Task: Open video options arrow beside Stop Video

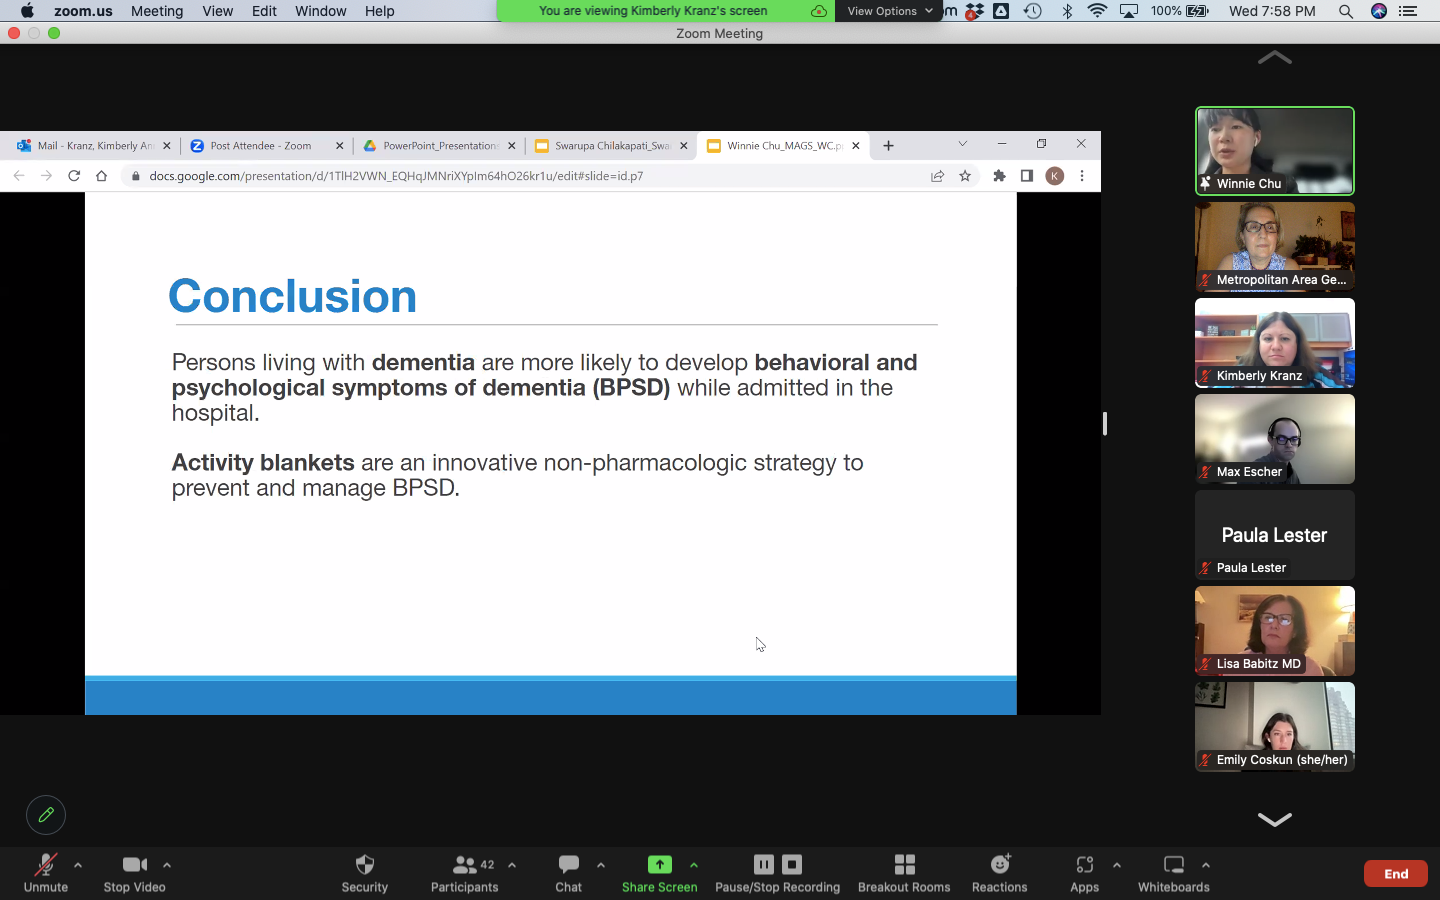Action: pos(167,865)
